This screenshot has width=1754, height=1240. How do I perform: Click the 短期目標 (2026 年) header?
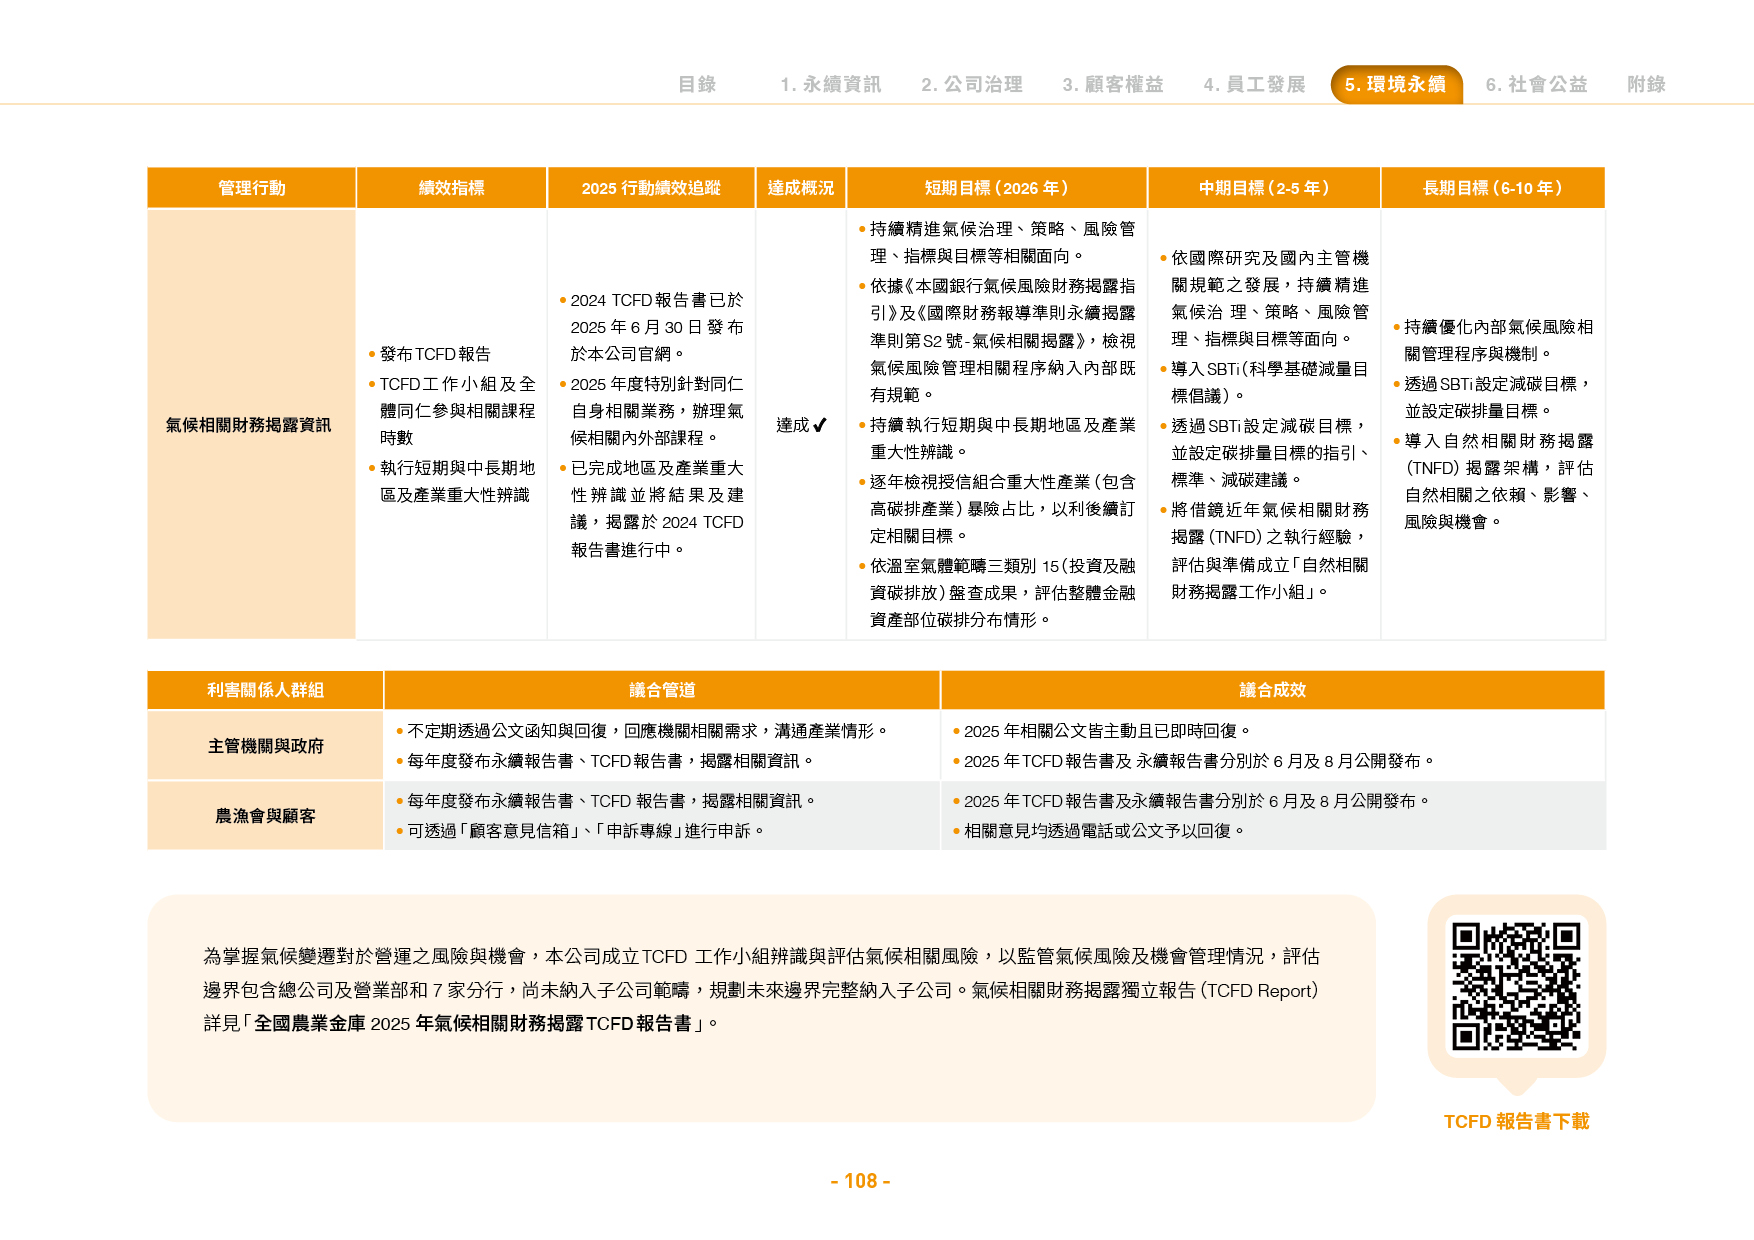(x=996, y=188)
